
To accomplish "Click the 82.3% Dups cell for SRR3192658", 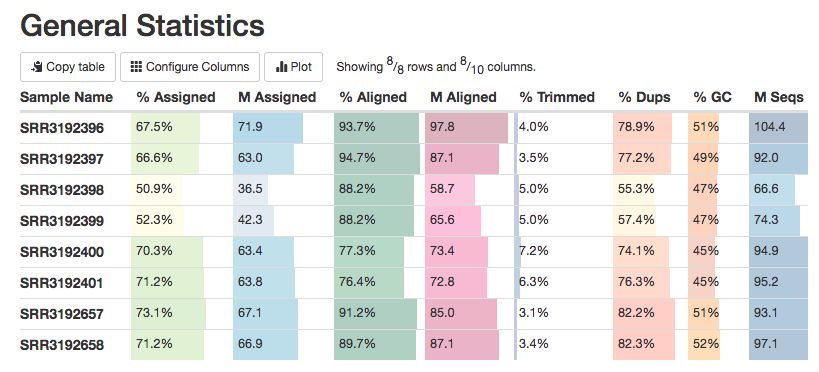I will tap(644, 345).
